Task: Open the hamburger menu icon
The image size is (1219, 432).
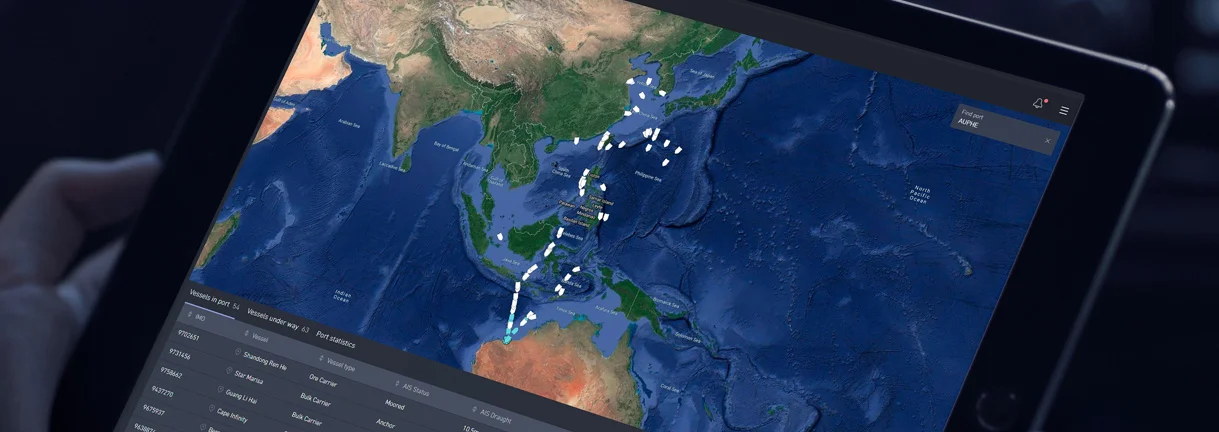Action: 1063,110
